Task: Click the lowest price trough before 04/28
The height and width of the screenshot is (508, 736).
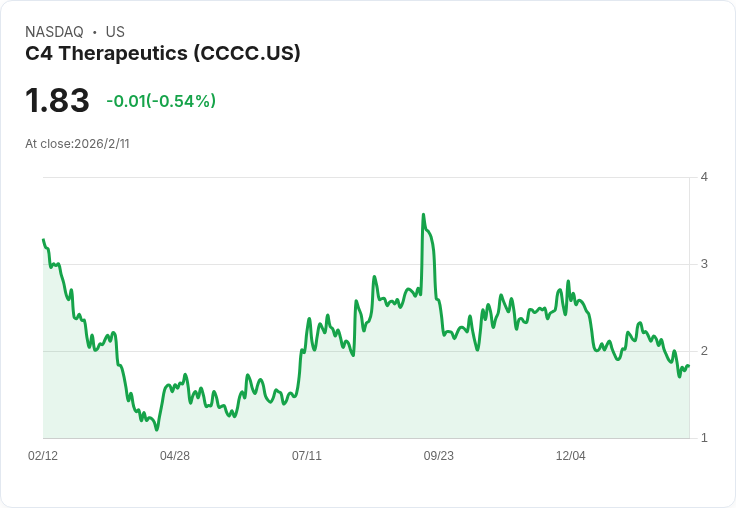Action: pyautogui.click(x=157, y=429)
